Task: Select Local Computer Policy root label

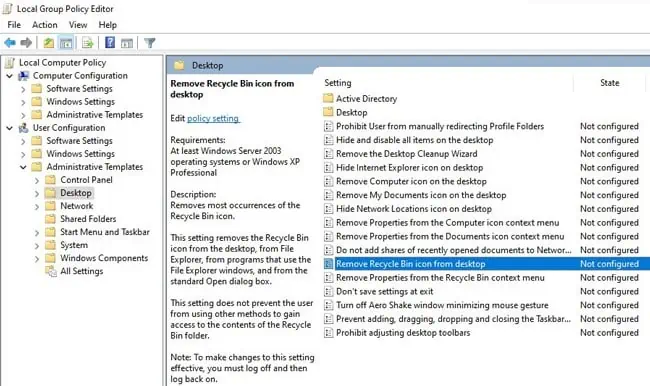Action: tap(63, 63)
